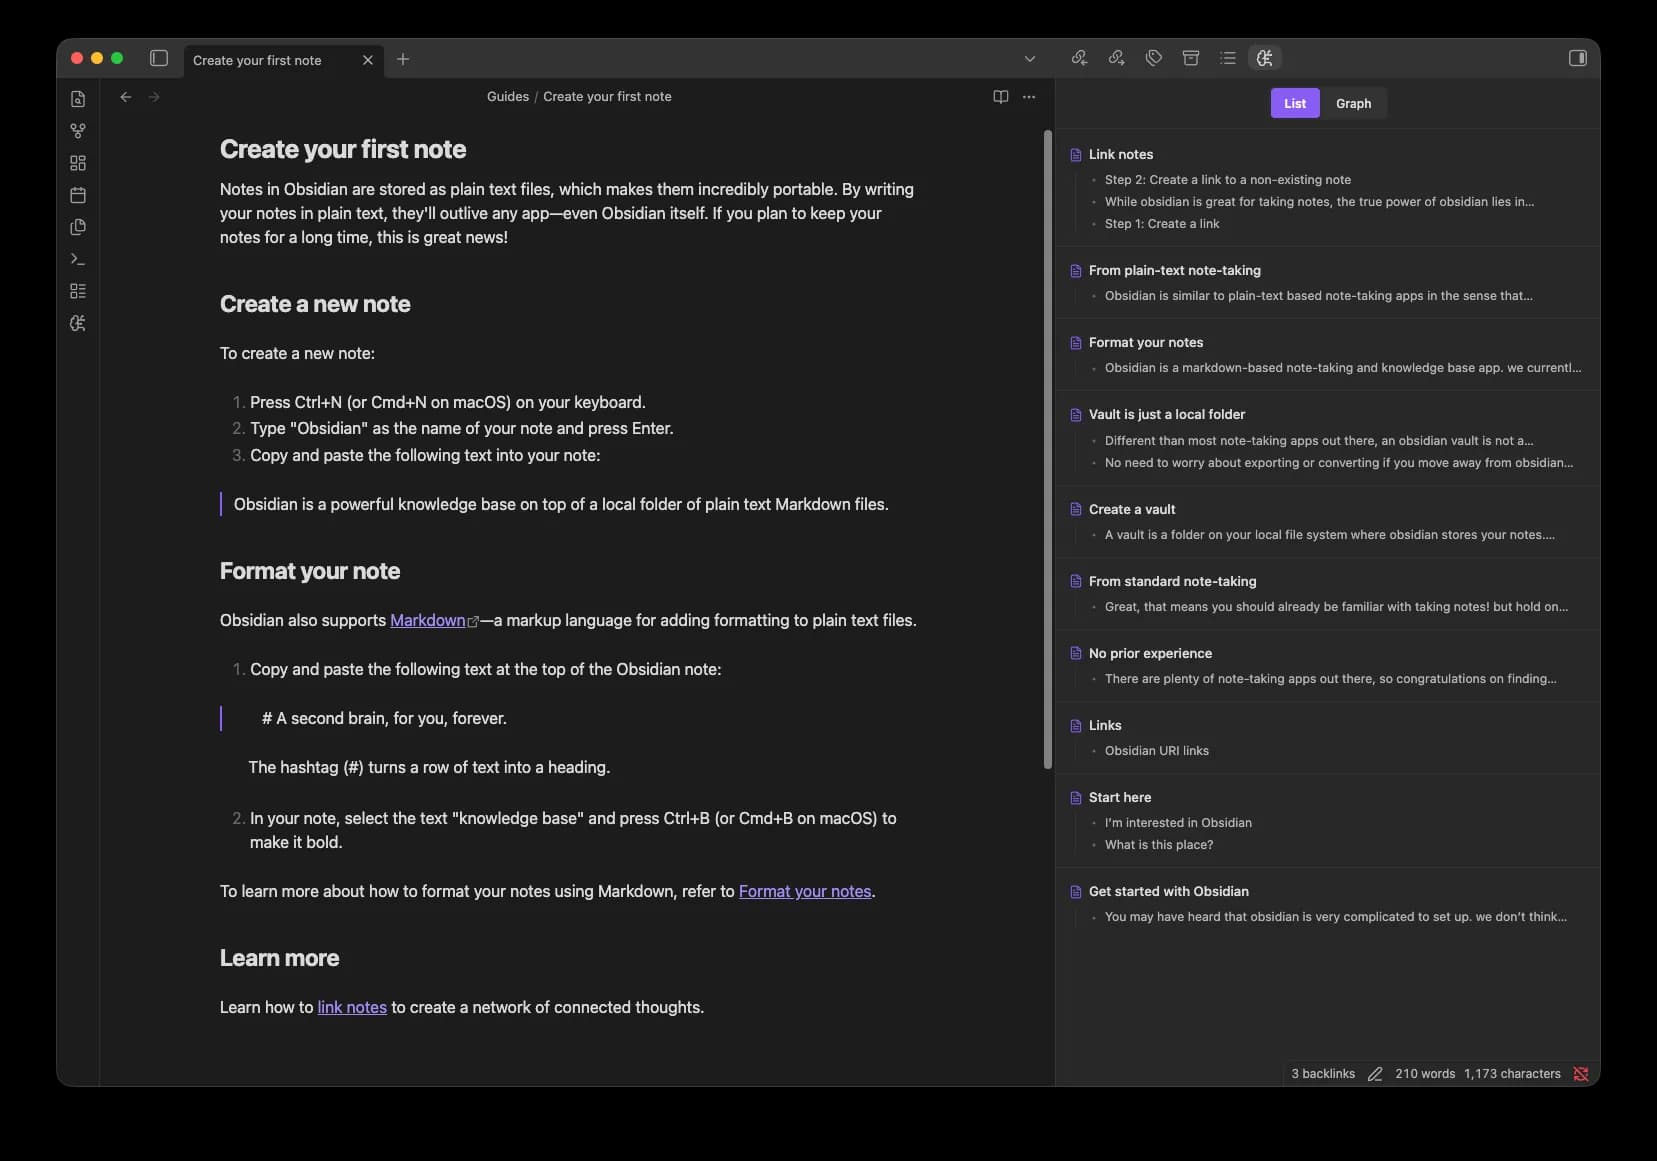Open the tags panel icon
The height and width of the screenshot is (1161, 1657).
point(1154,58)
